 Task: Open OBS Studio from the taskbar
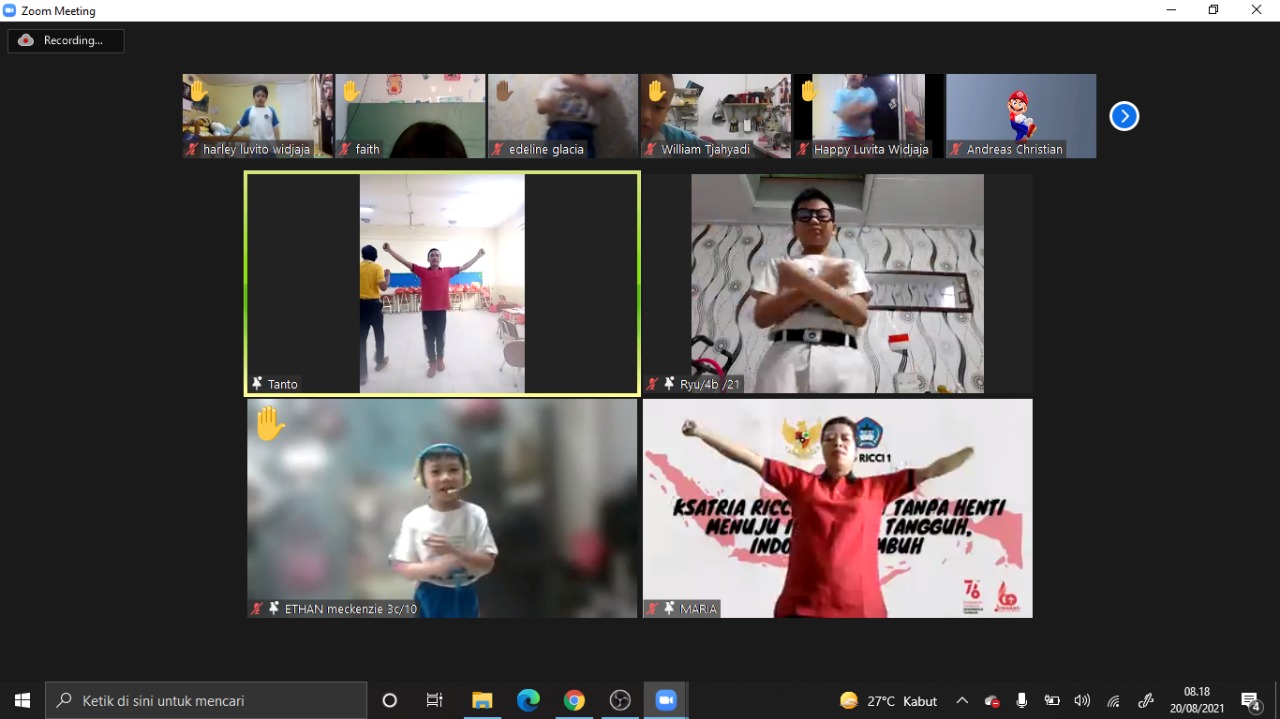coord(620,700)
